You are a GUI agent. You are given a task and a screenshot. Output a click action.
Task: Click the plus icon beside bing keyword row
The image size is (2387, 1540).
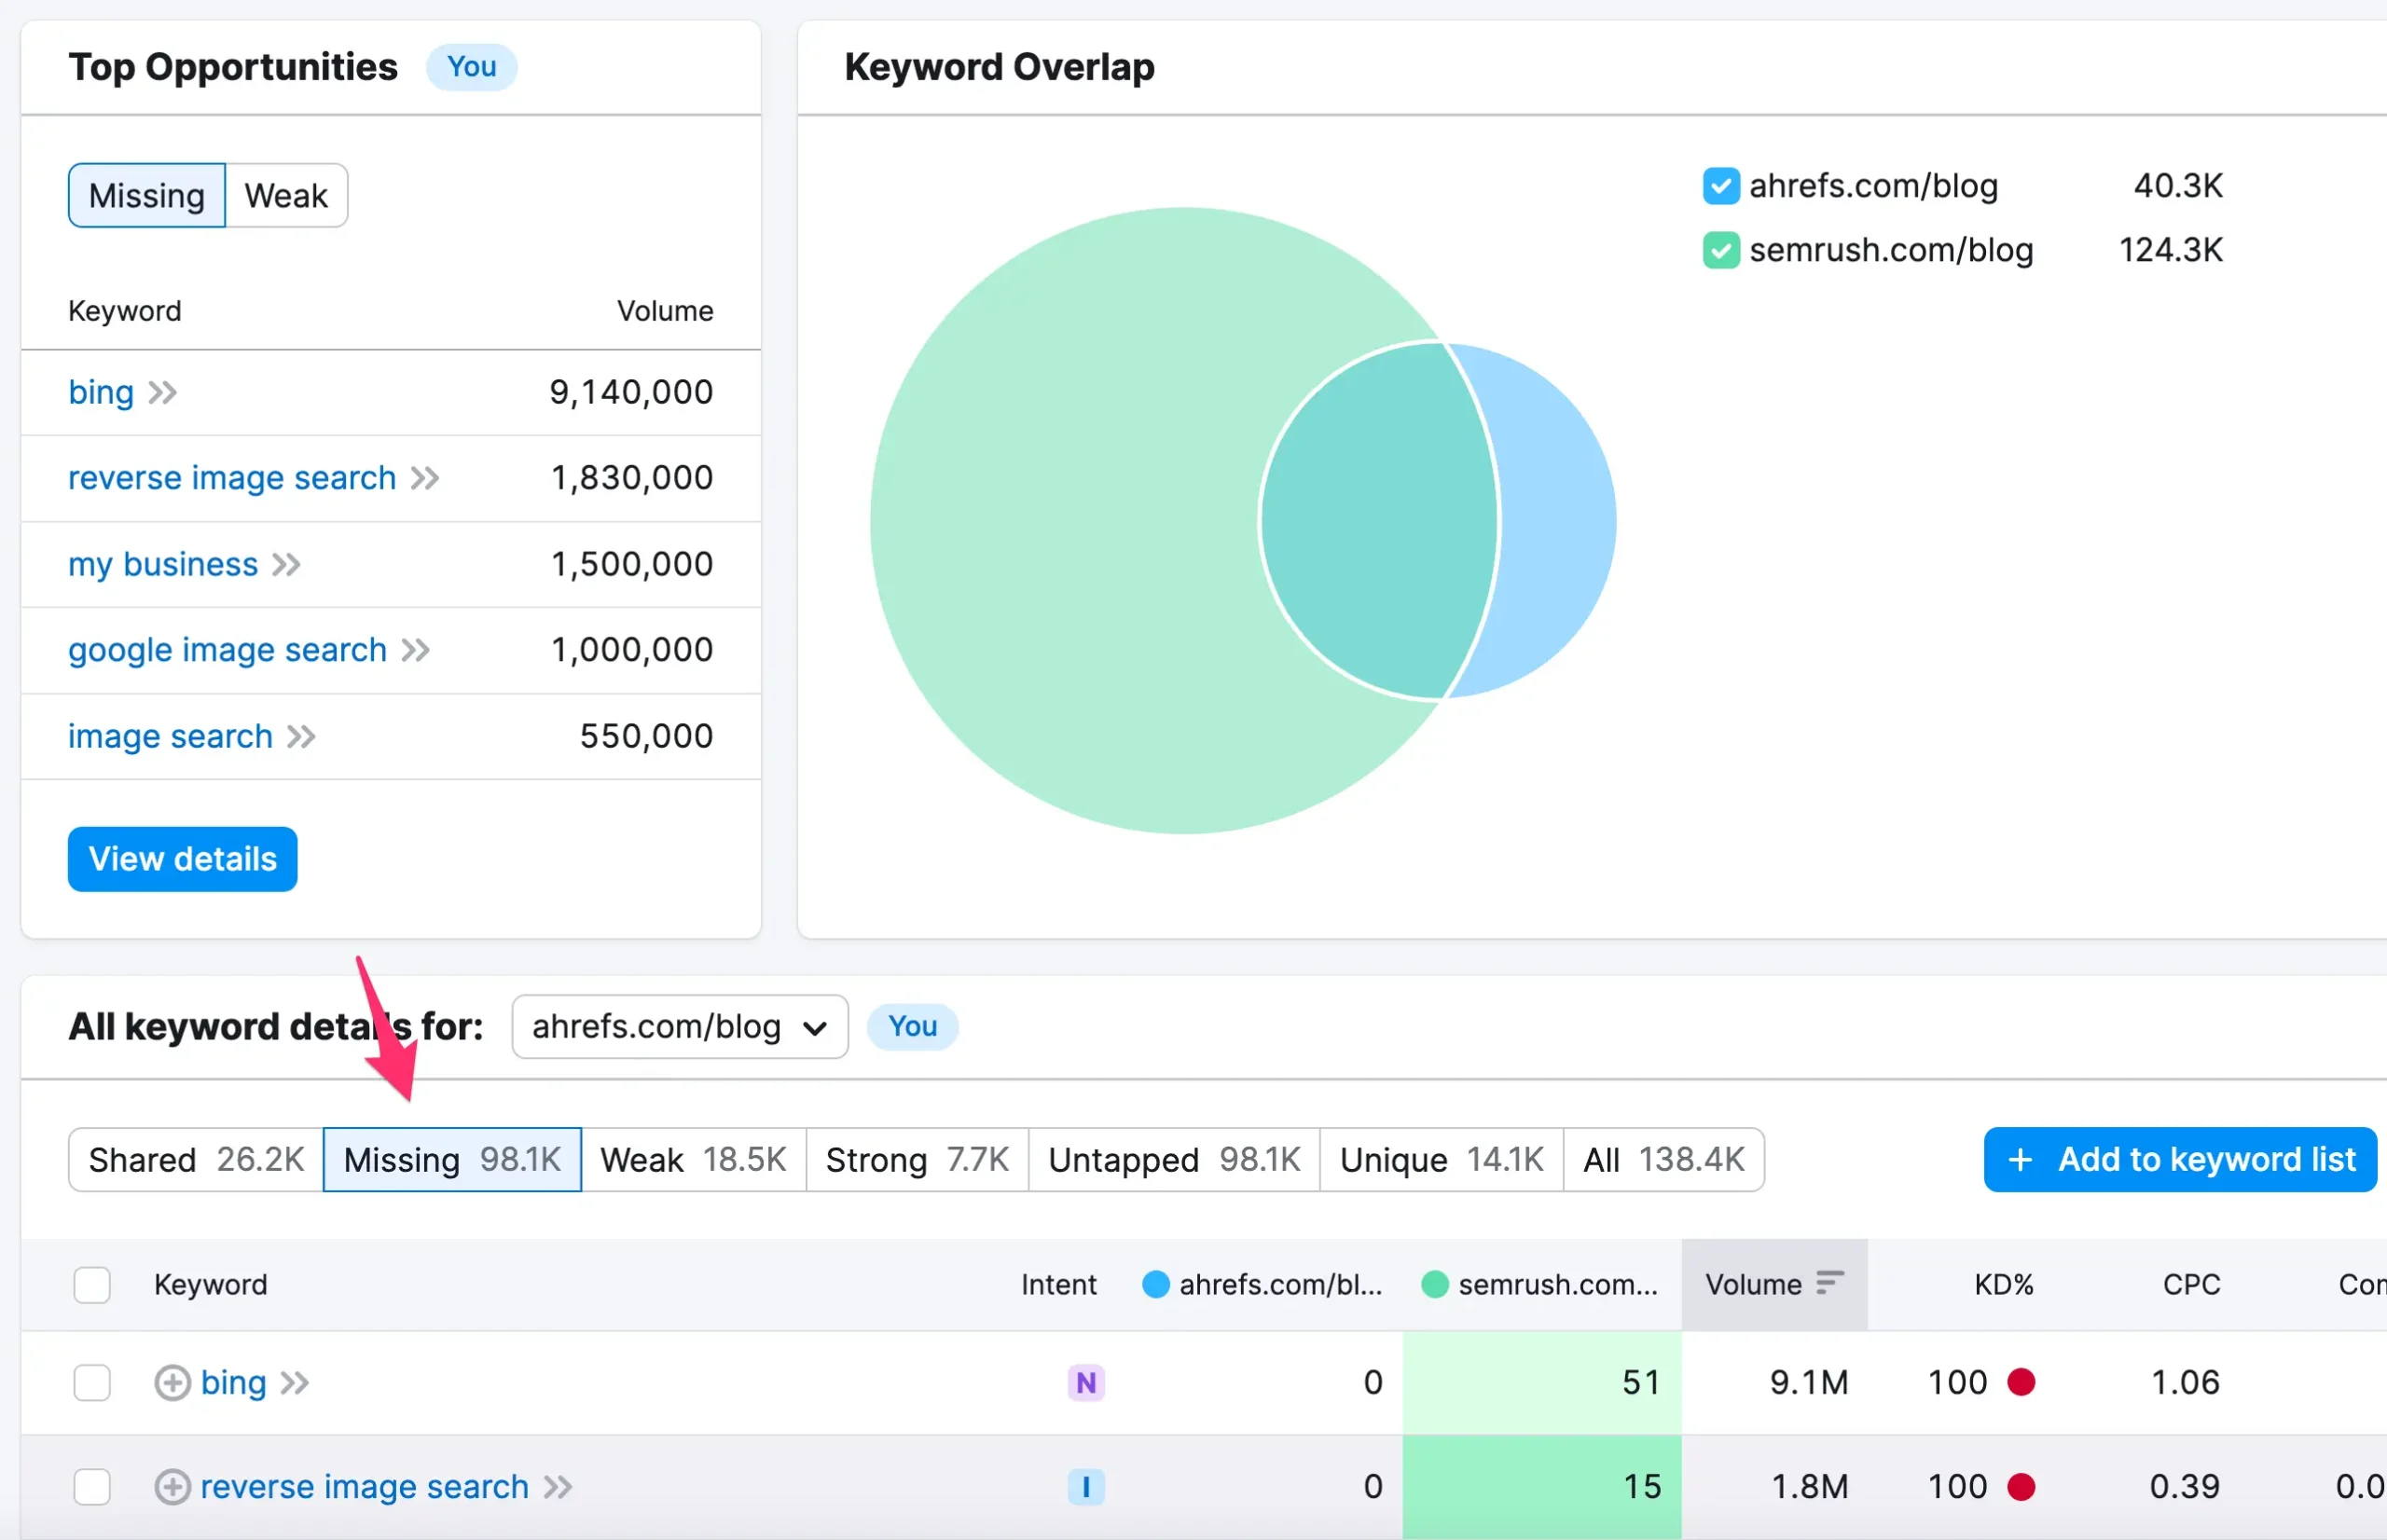coord(172,1383)
